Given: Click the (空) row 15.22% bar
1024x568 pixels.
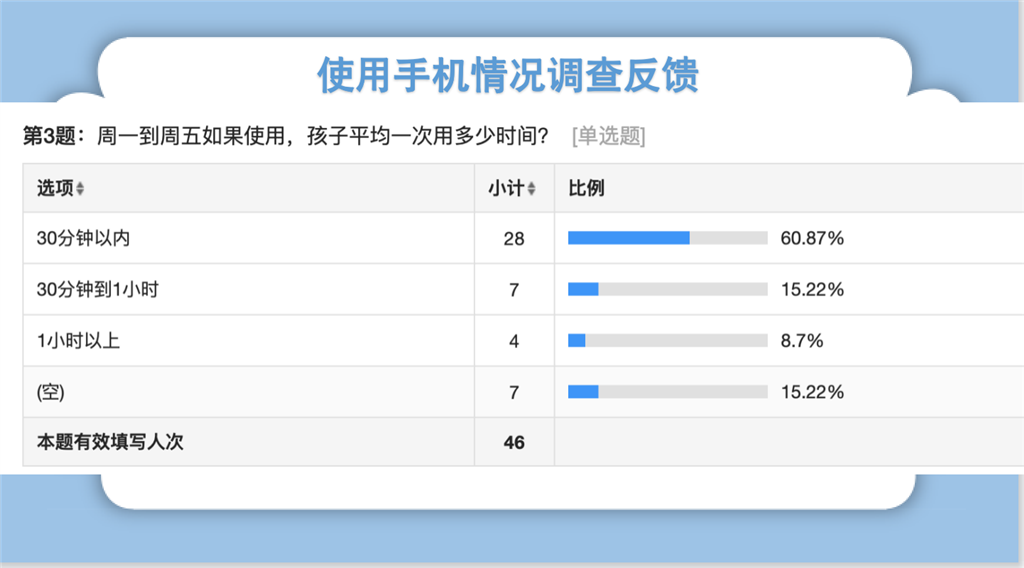Looking at the screenshot, I should pos(667,392).
